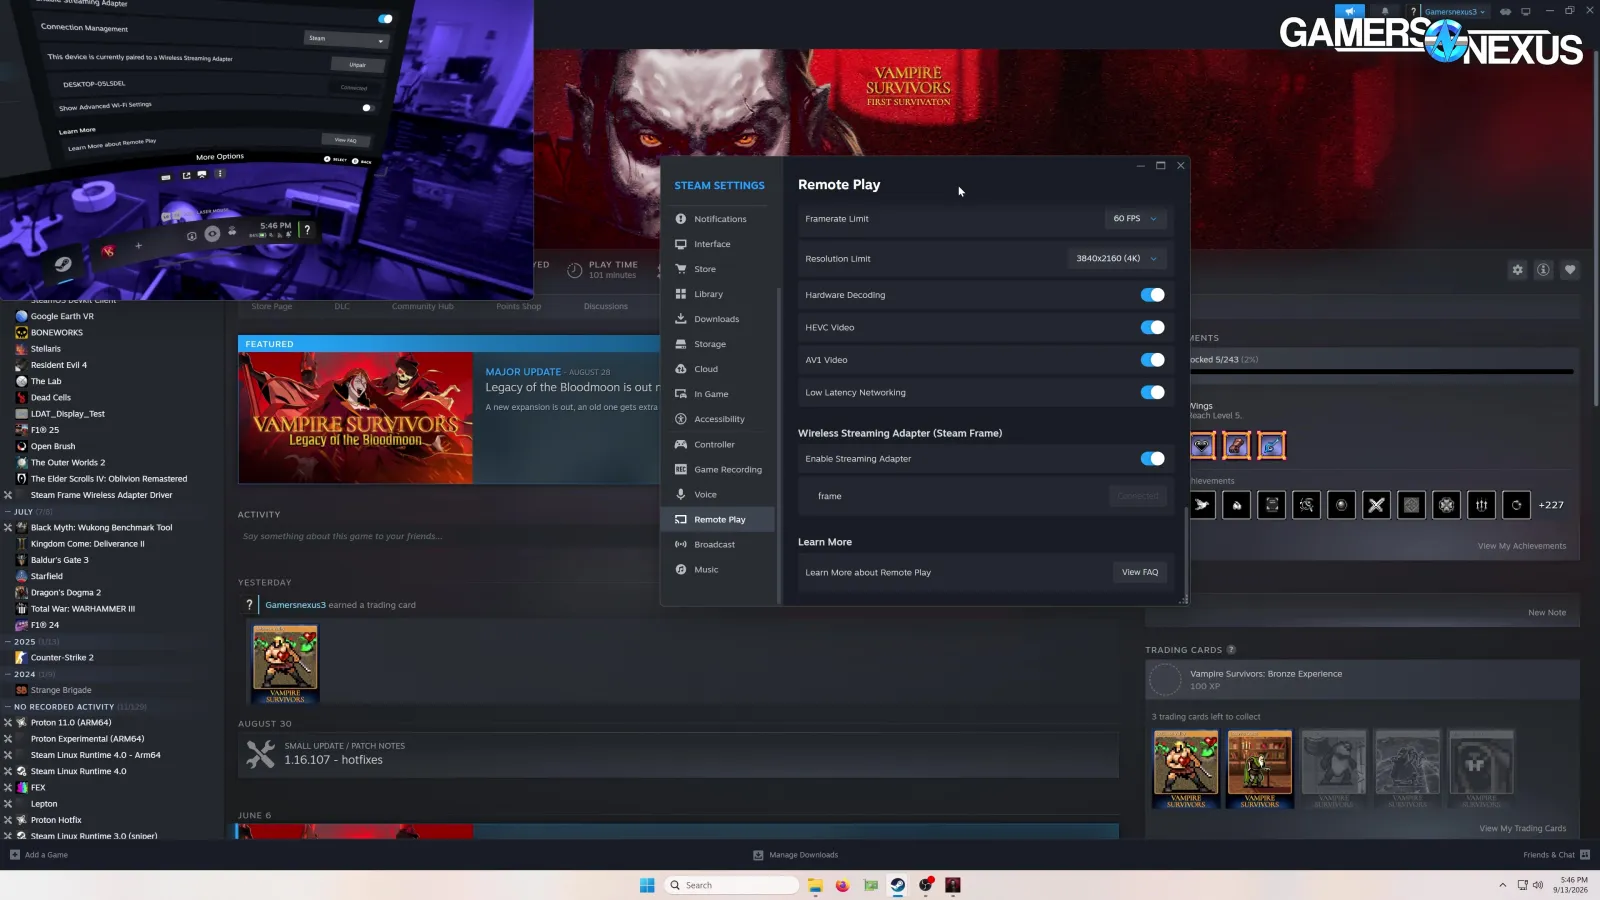Image resolution: width=1600 pixels, height=900 pixels.
Task: Click the Steam help question mark icon
Action: pos(1413,11)
